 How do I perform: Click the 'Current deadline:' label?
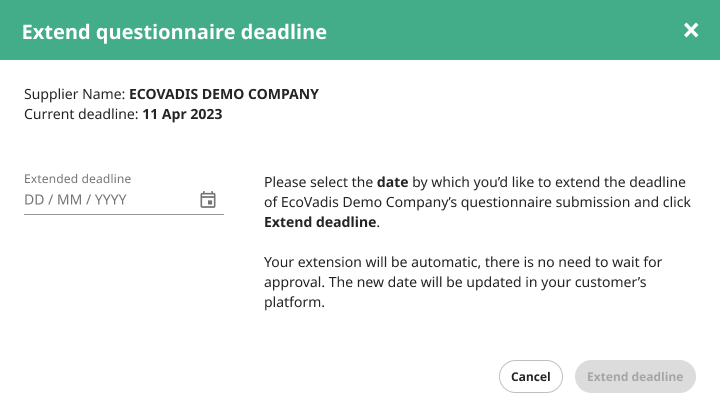point(81,114)
